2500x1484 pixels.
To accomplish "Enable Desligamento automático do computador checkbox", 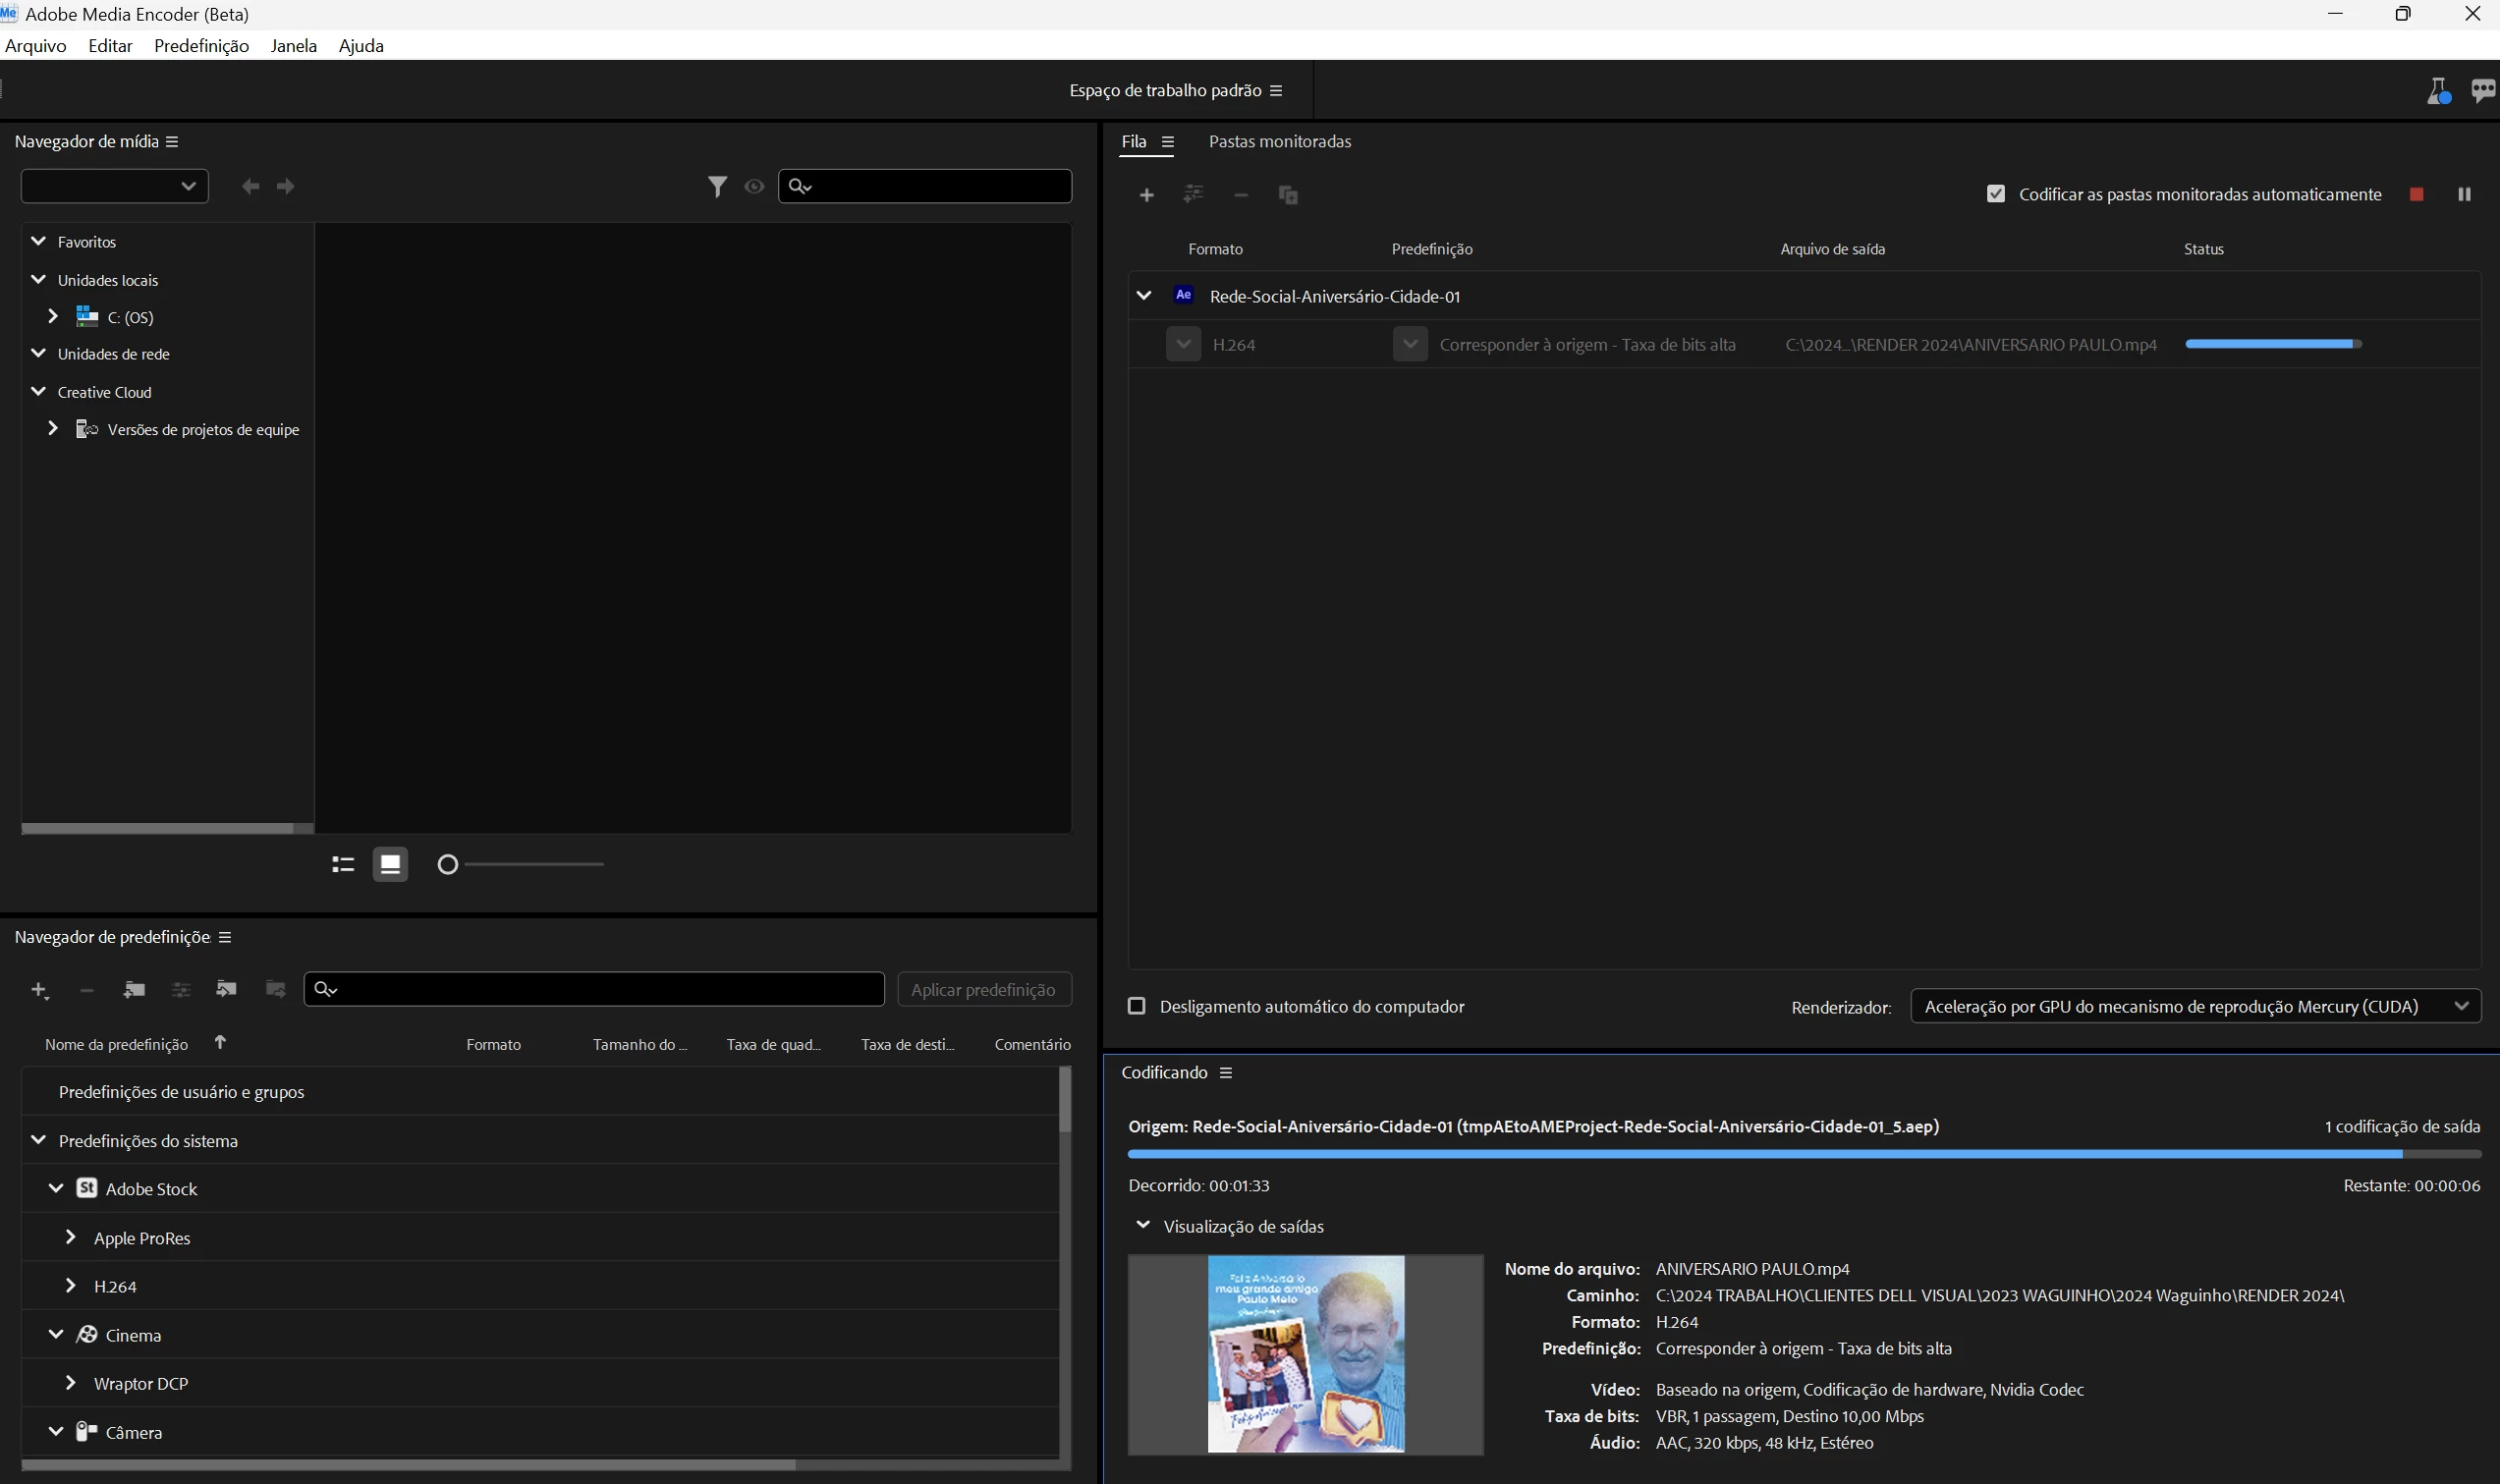I will coord(1136,1006).
